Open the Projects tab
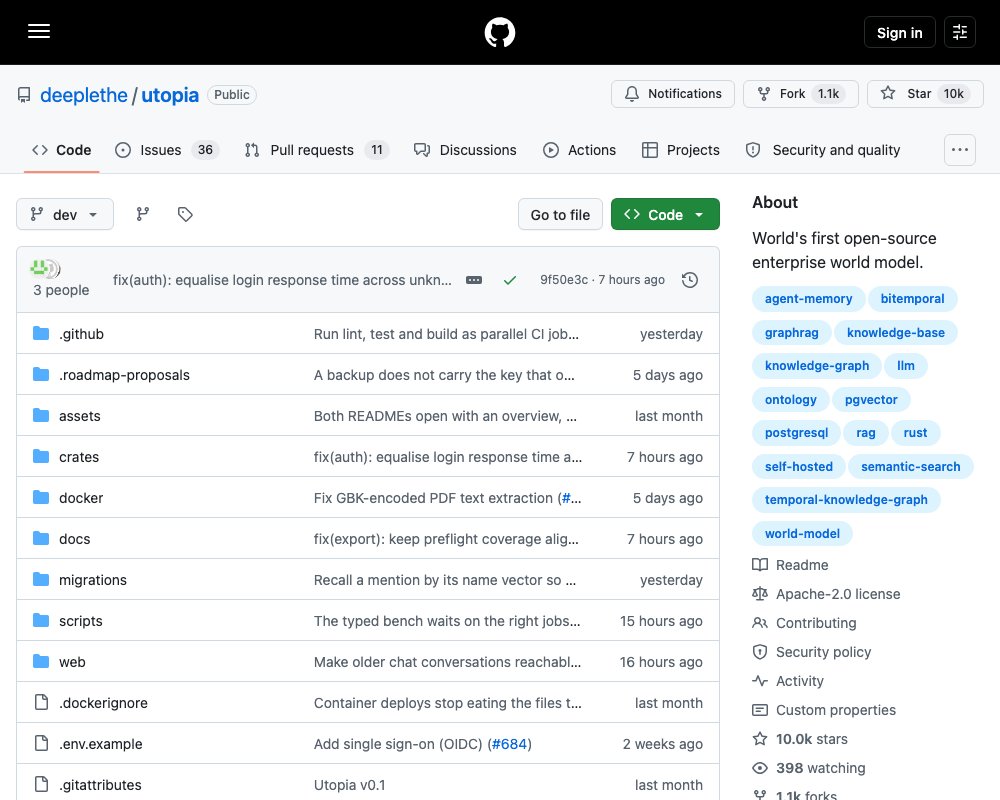Image resolution: width=1000 pixels, height=800 pixels. coord(681,150)
